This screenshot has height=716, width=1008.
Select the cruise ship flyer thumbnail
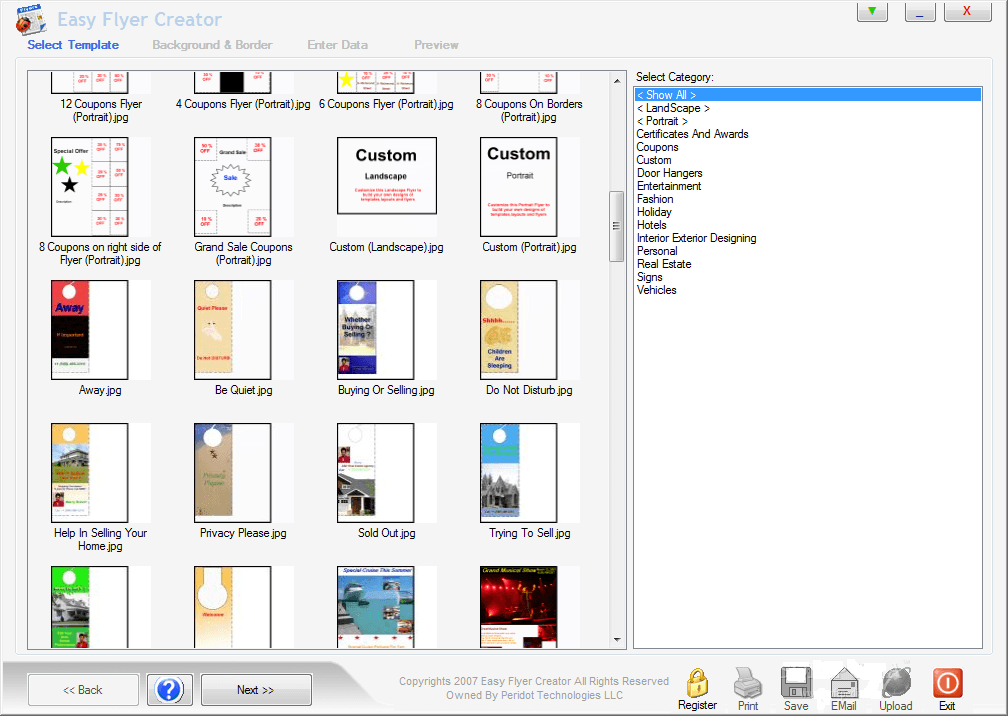[x=376, y=607]
